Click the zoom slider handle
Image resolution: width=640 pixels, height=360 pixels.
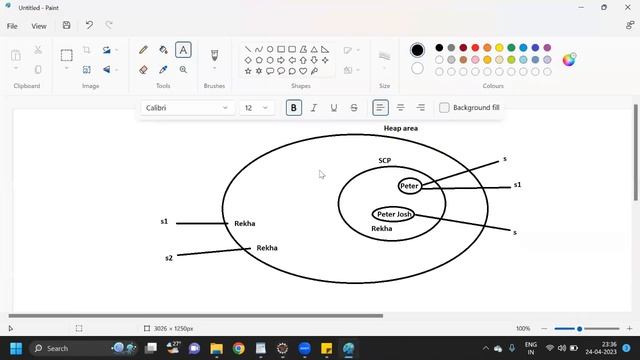pos(579,329)
